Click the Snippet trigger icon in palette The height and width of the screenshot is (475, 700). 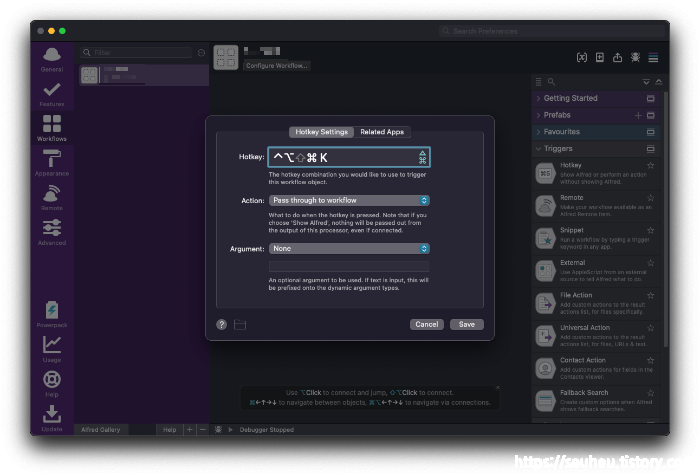click(545, 238)
